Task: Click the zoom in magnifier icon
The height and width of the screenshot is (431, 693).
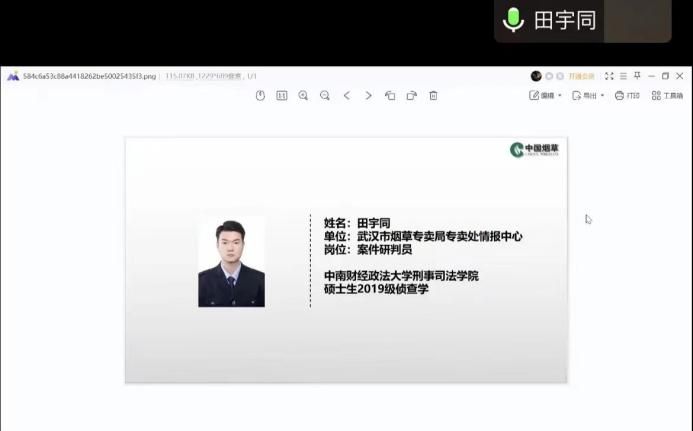Action: coord(303,96)
